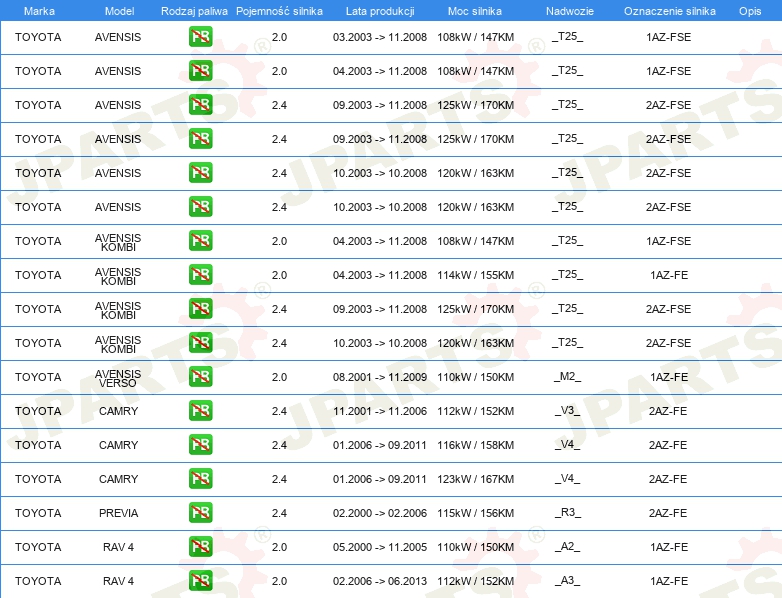
Task: Click fuel icon in AVENSIS KOMBI 125kW row
Action: [200, 308]
